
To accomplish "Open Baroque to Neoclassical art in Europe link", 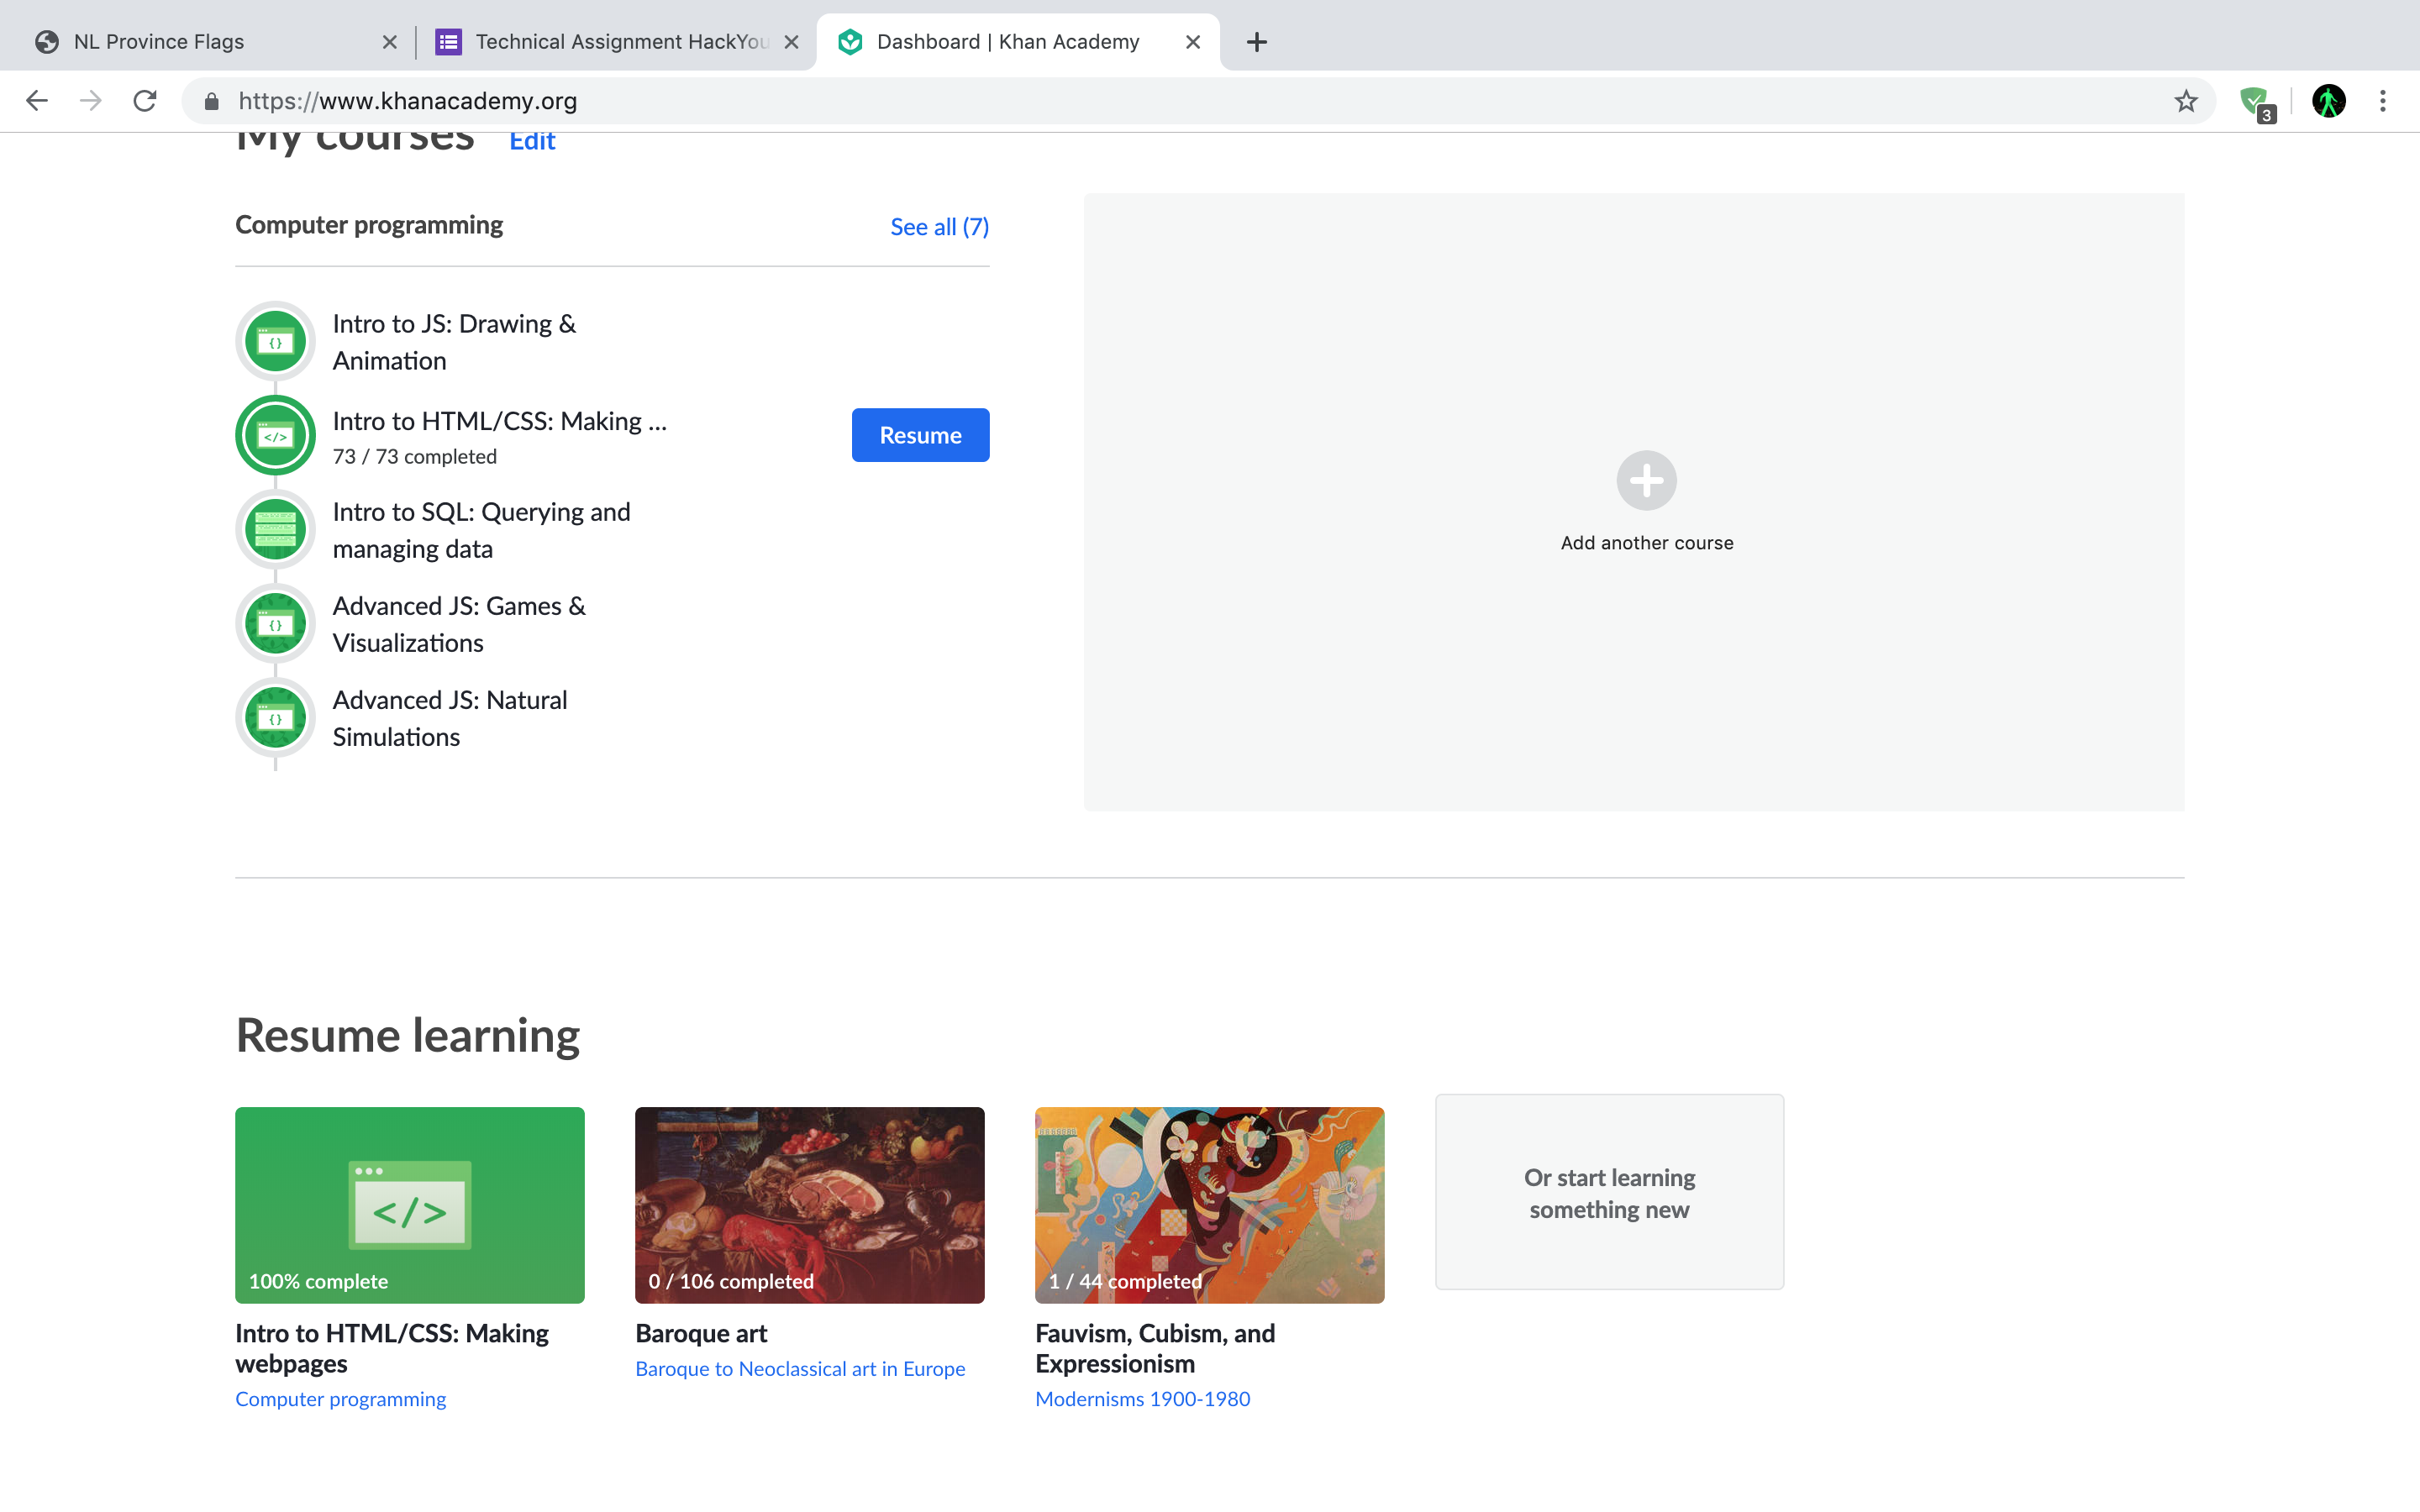I will point(800,1369).
